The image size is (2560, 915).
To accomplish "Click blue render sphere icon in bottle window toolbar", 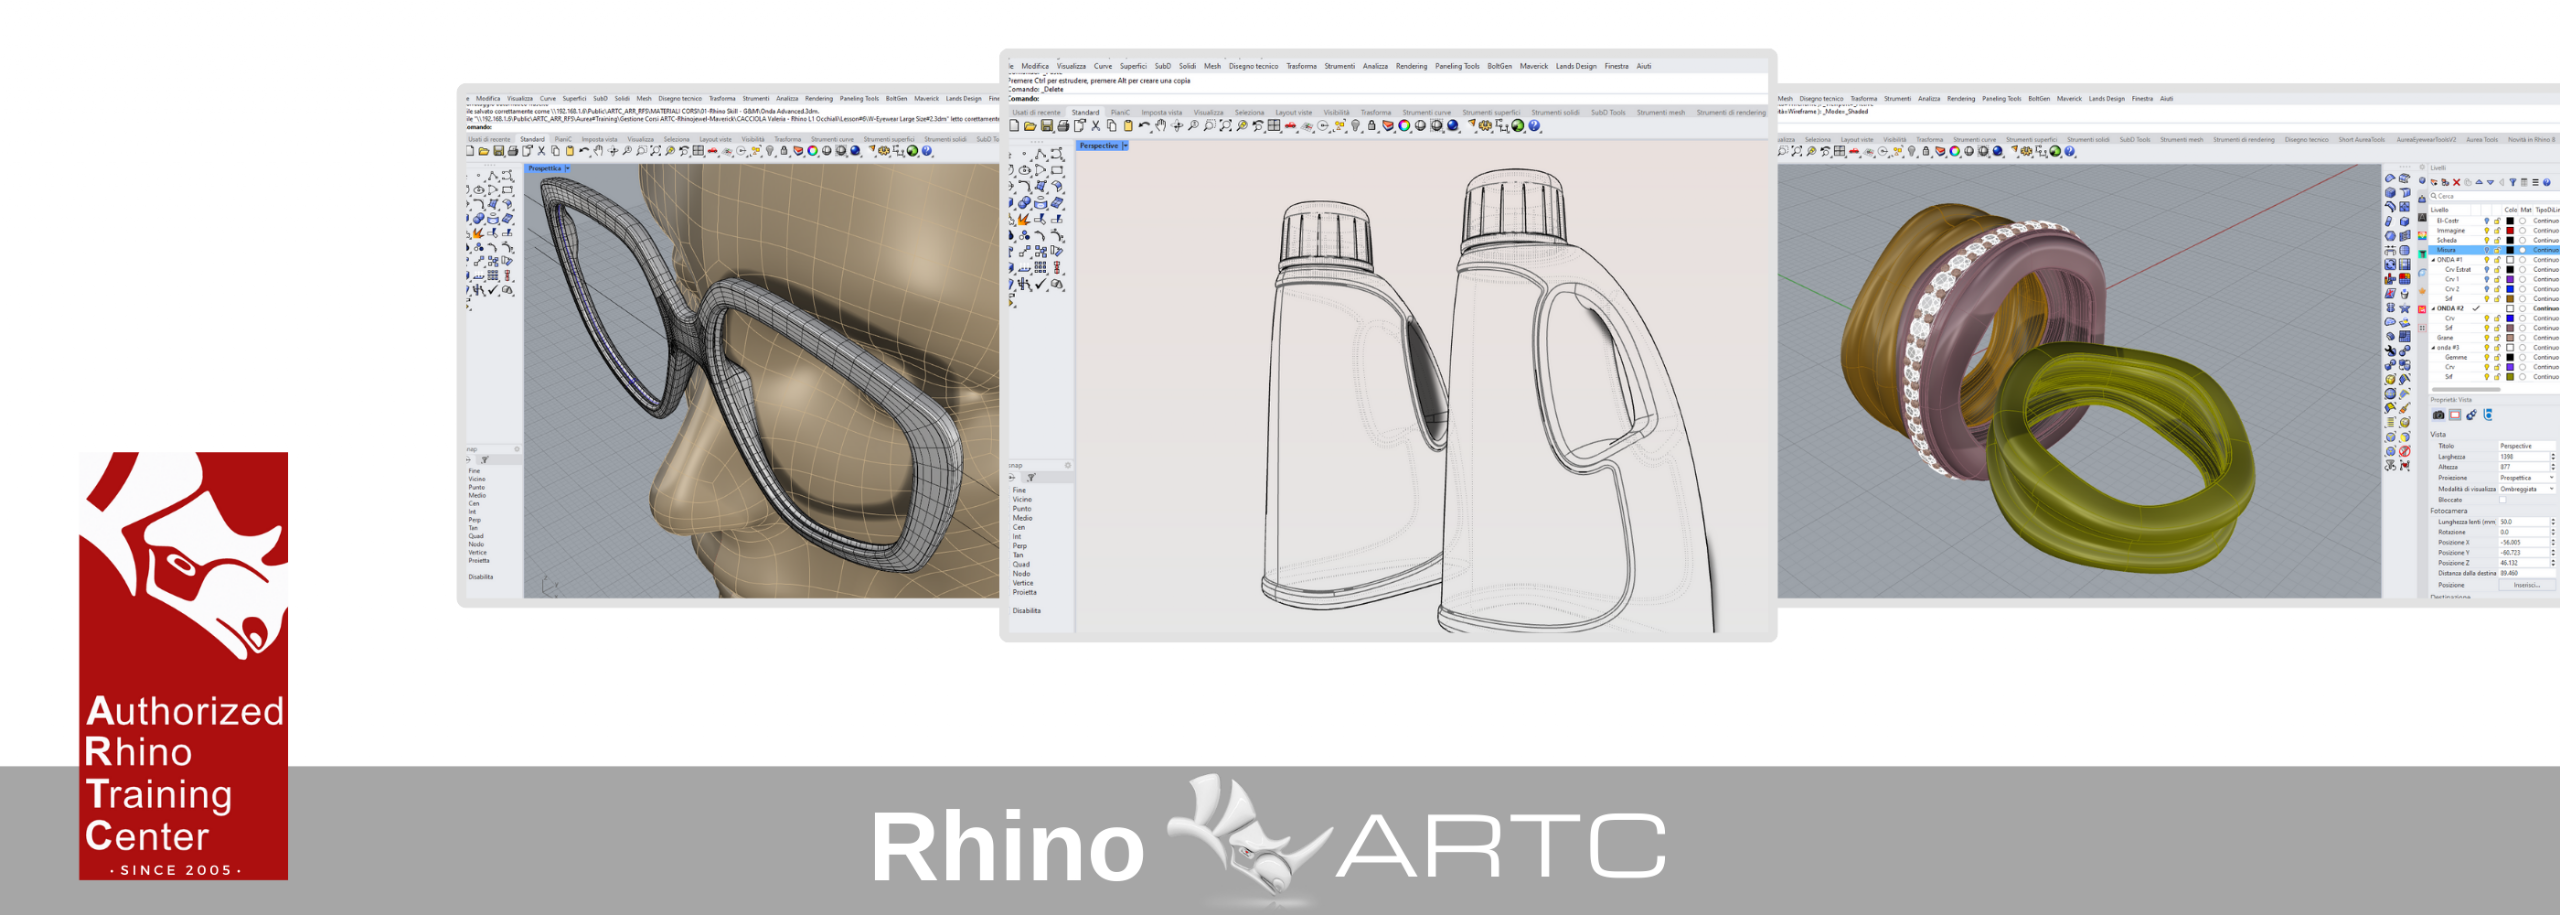I will (x=1452, y=126).
